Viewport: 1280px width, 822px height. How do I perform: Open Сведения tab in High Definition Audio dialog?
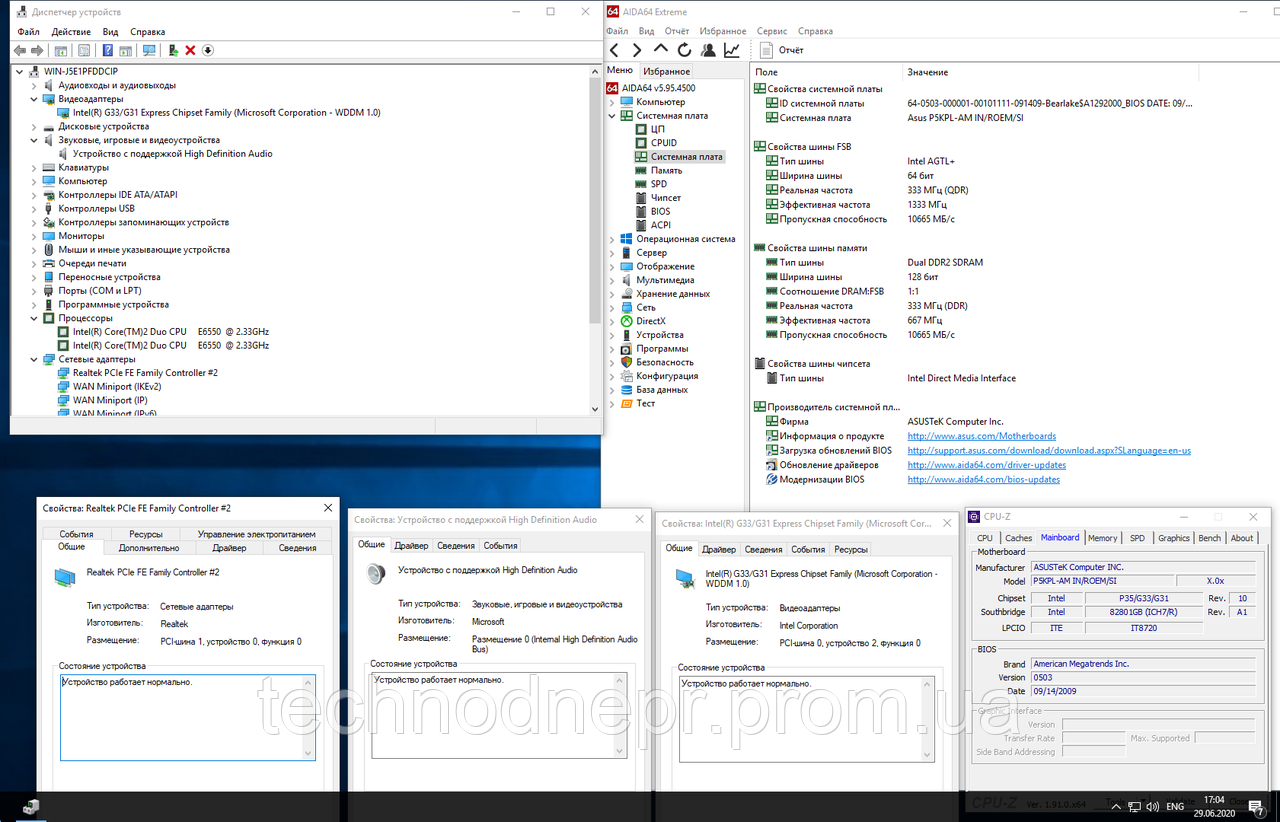[x=456, y=546]
